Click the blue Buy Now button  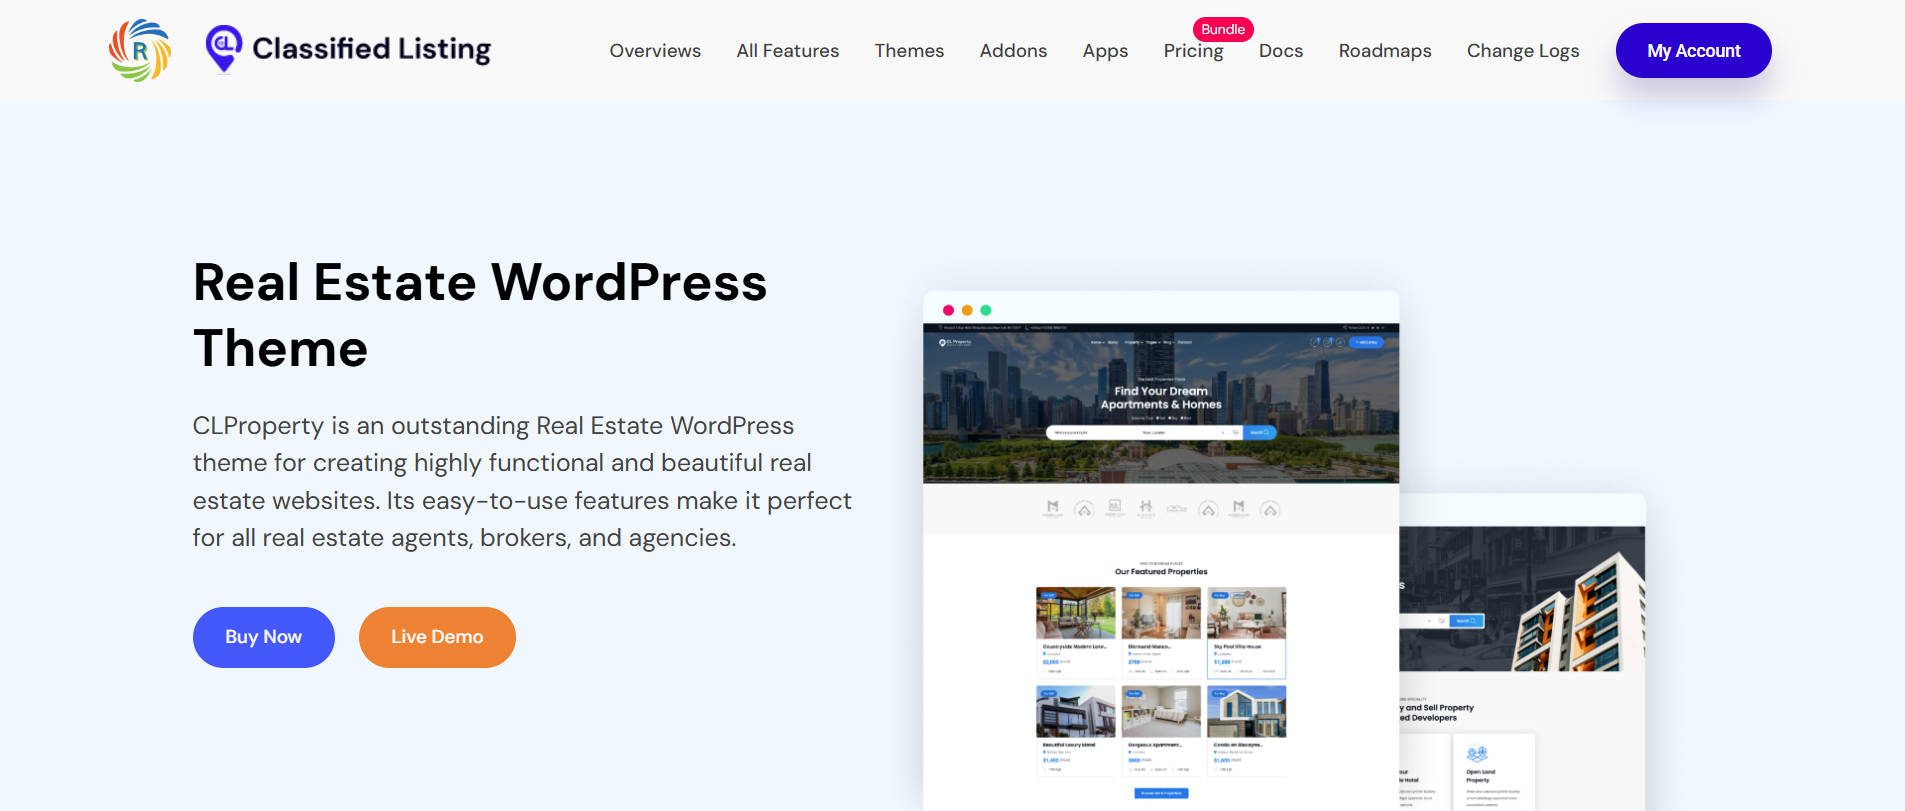click(264, 637)
